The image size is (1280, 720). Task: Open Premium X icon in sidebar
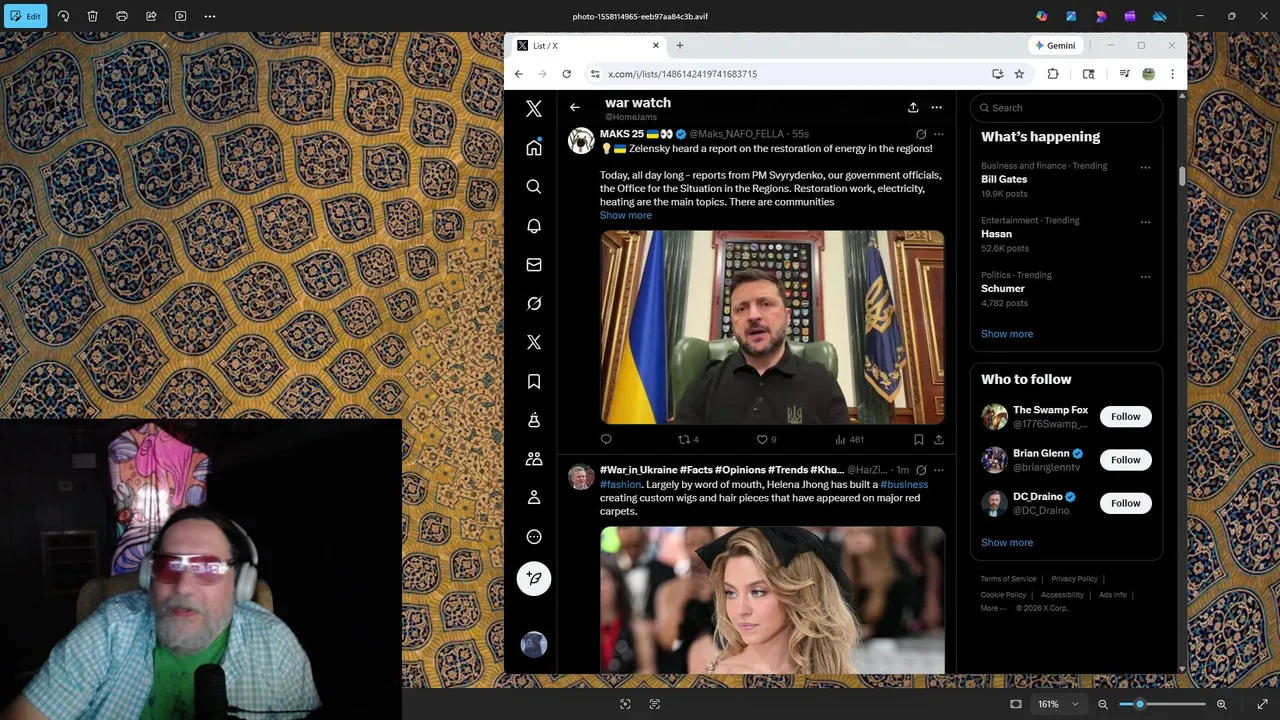(x=534, y=342)
